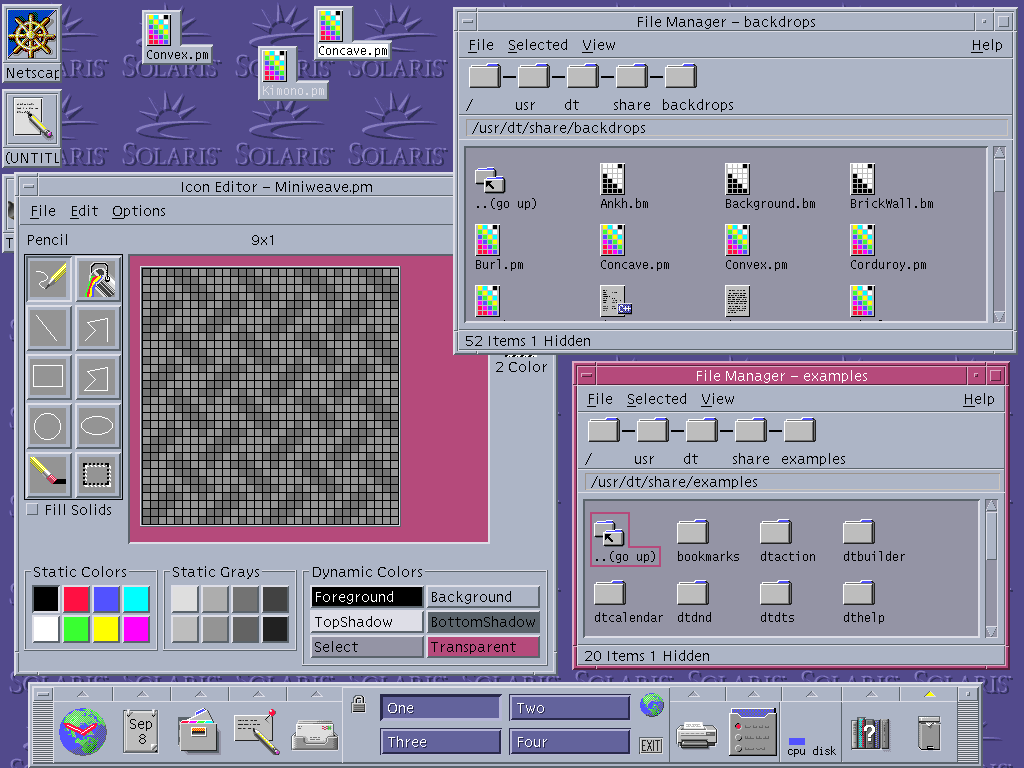1024x768 pixels.
Task: Click the dtbuilder folder icon
Action: pos(859,532)
